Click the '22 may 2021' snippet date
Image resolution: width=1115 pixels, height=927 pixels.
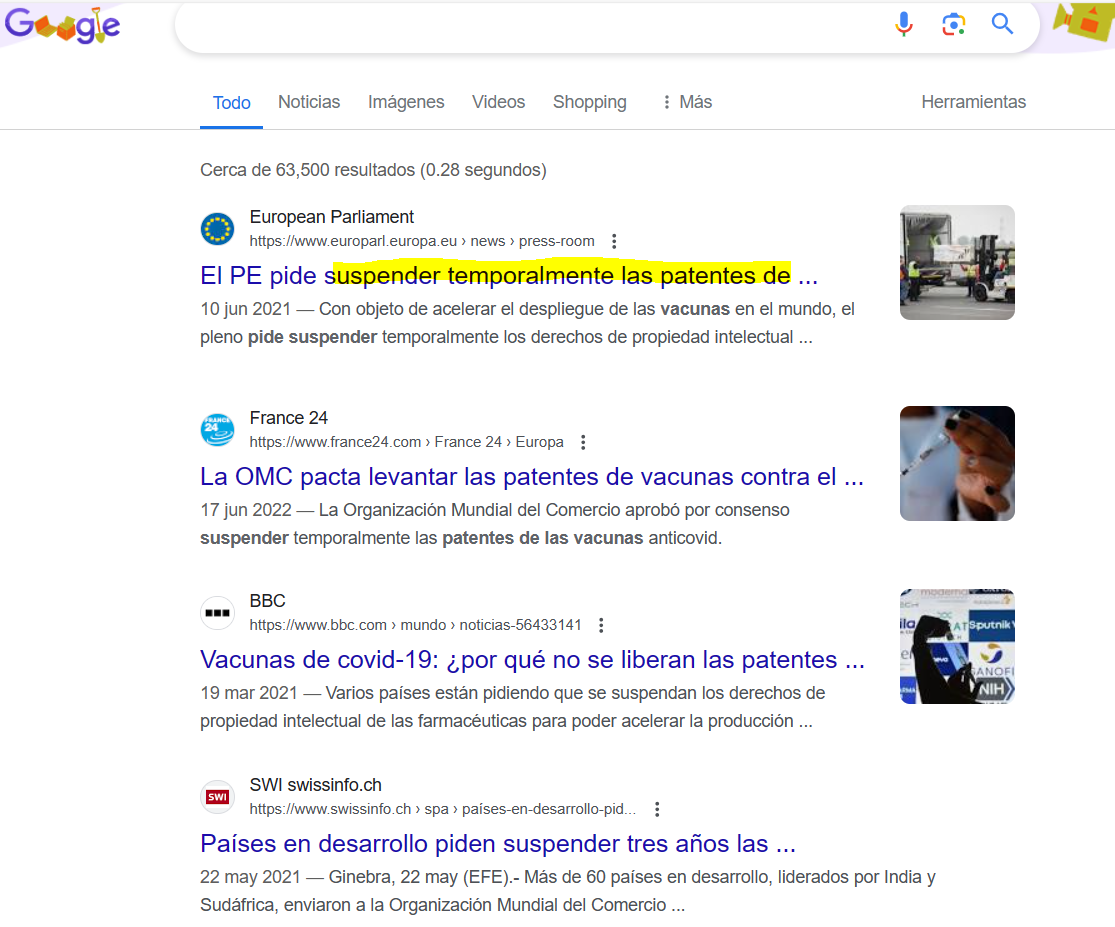250,878
